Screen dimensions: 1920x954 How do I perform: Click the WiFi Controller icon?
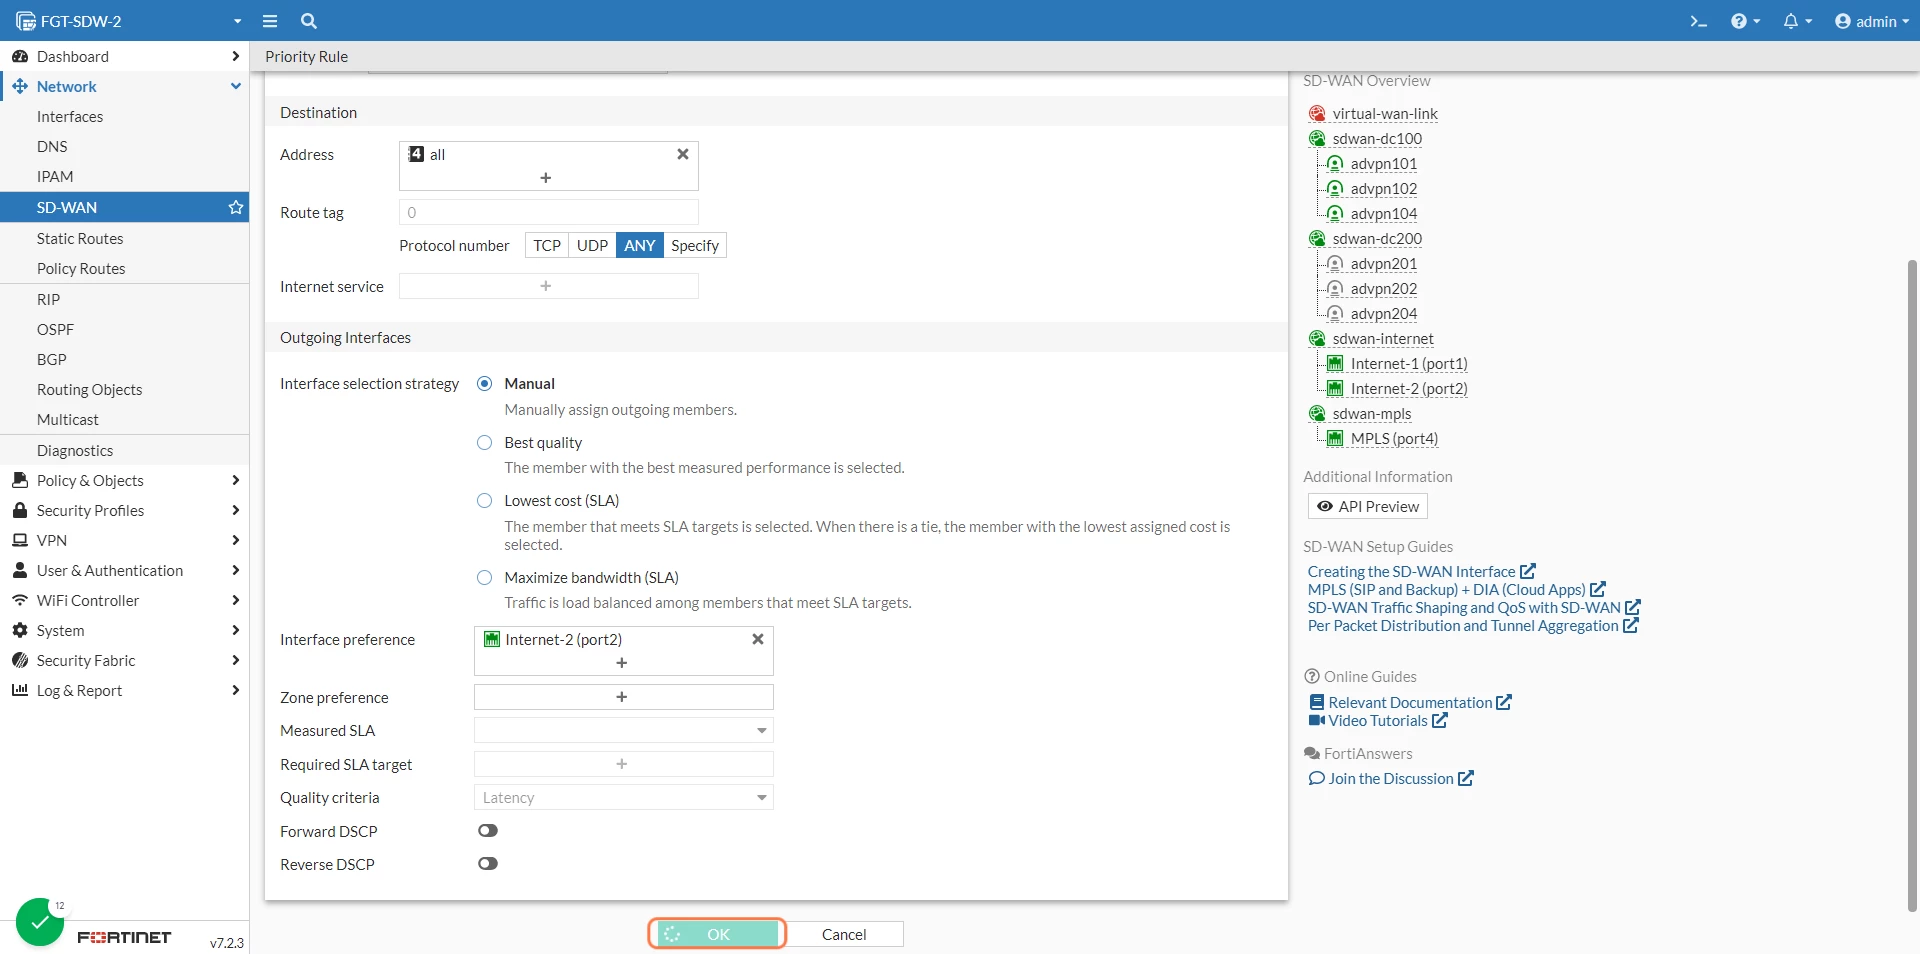pos(20,600)
